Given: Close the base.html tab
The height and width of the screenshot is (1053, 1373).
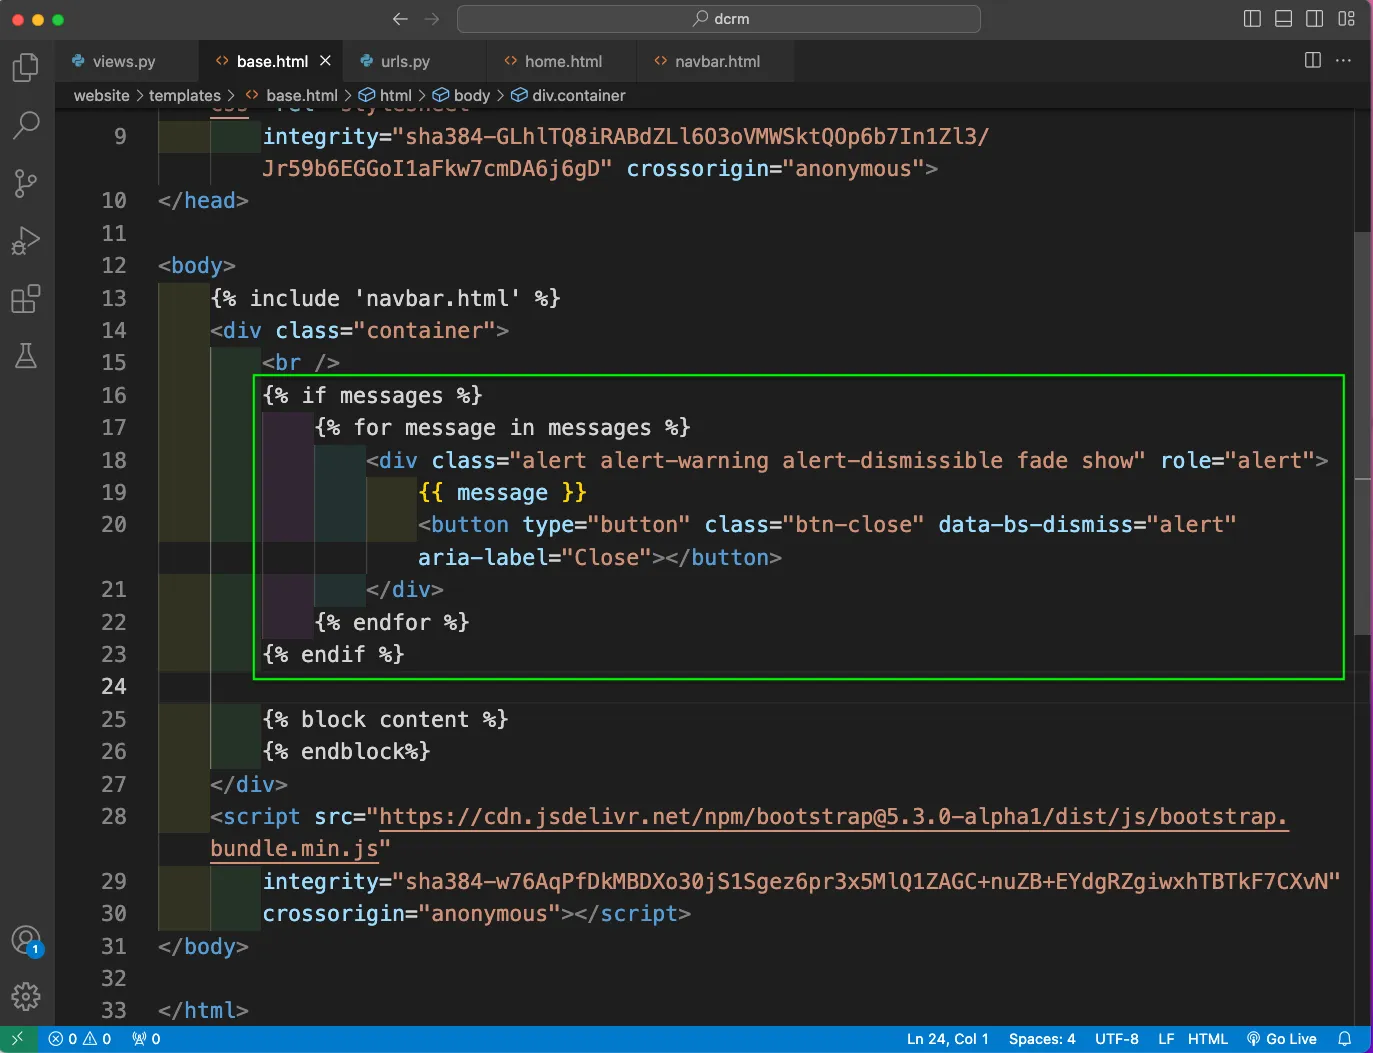Looking at the screenshot, I should click(x=325, y=61).
